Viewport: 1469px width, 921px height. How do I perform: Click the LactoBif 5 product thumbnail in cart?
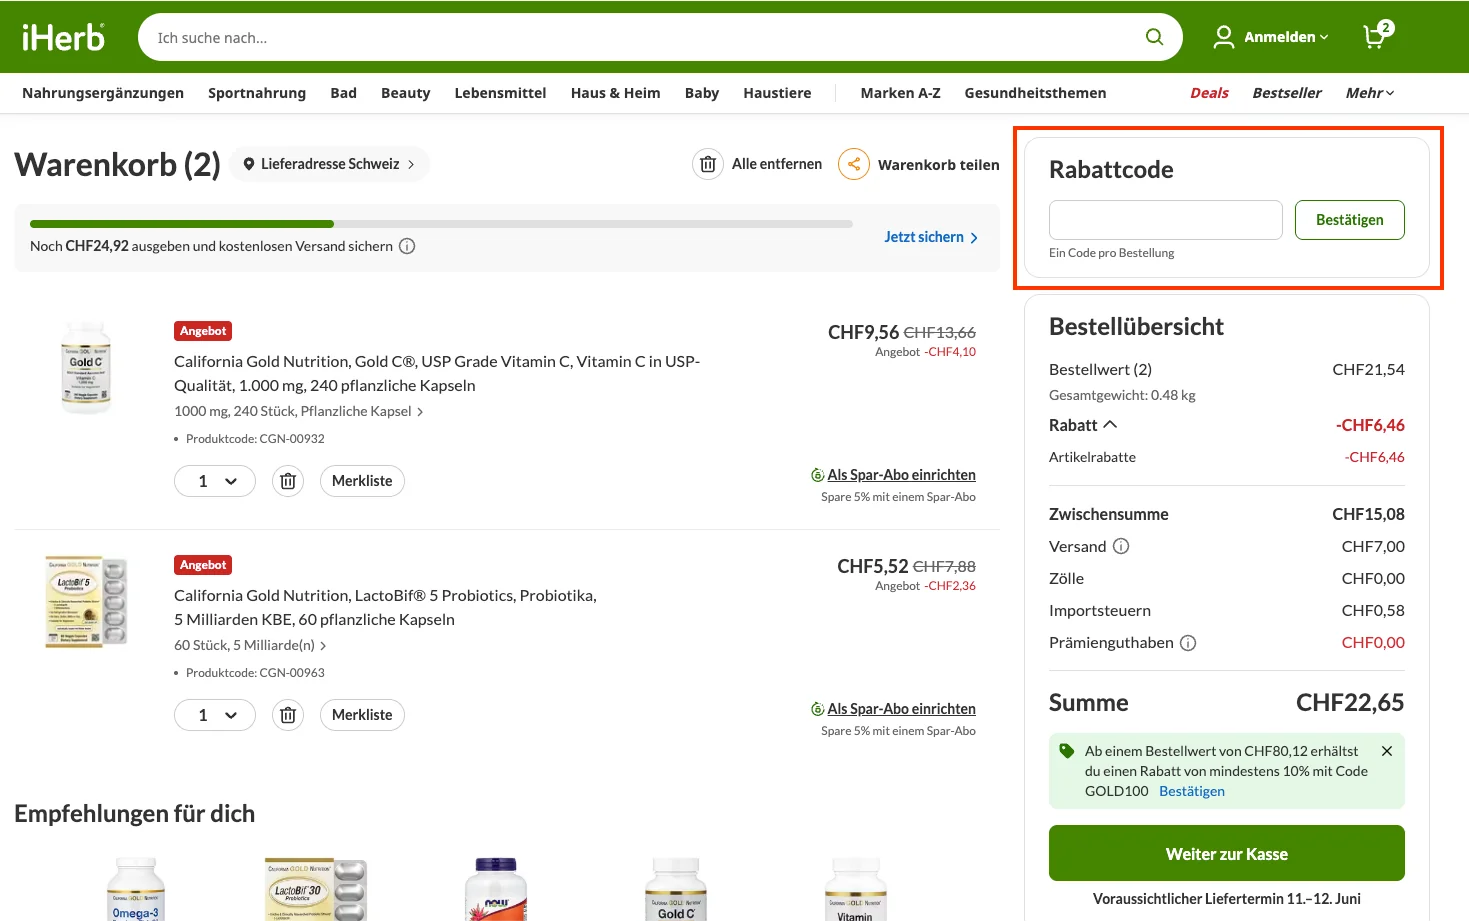pos(86,602)
